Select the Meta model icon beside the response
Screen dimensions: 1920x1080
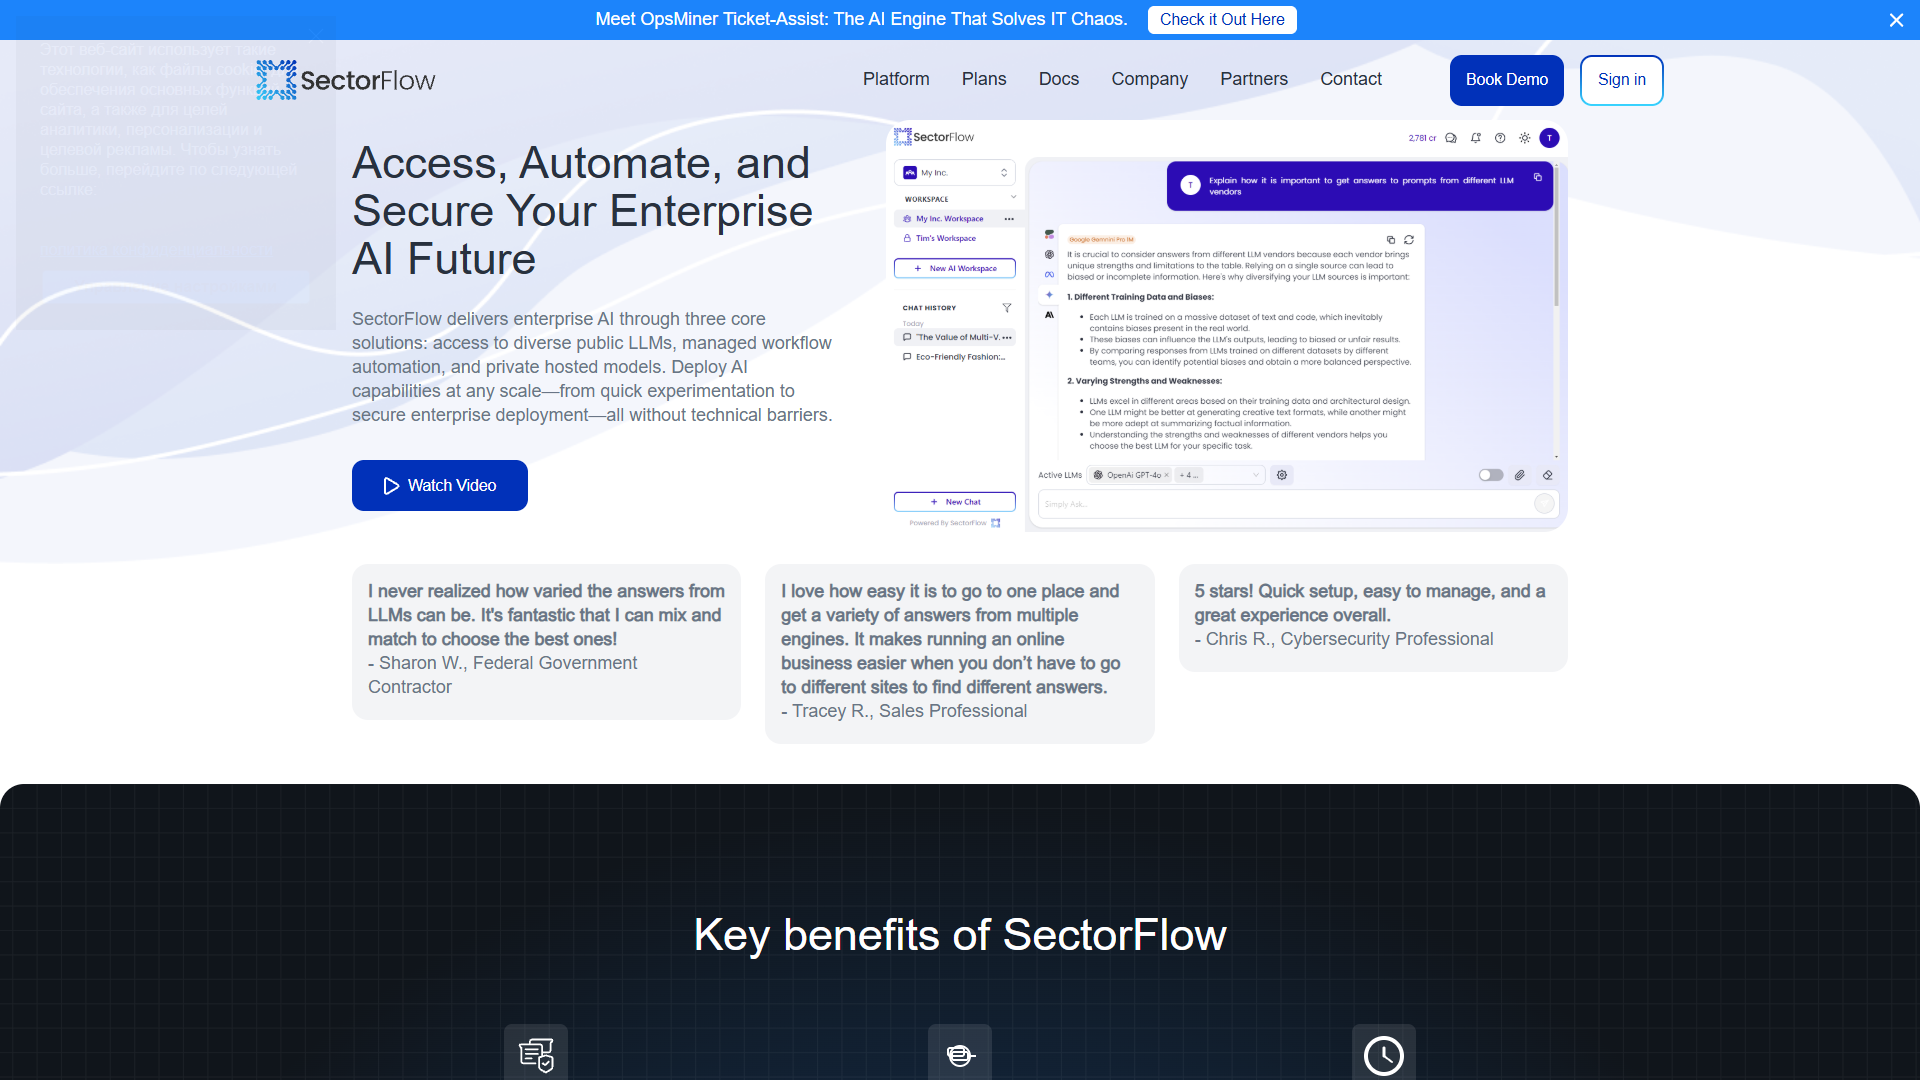1049,274
